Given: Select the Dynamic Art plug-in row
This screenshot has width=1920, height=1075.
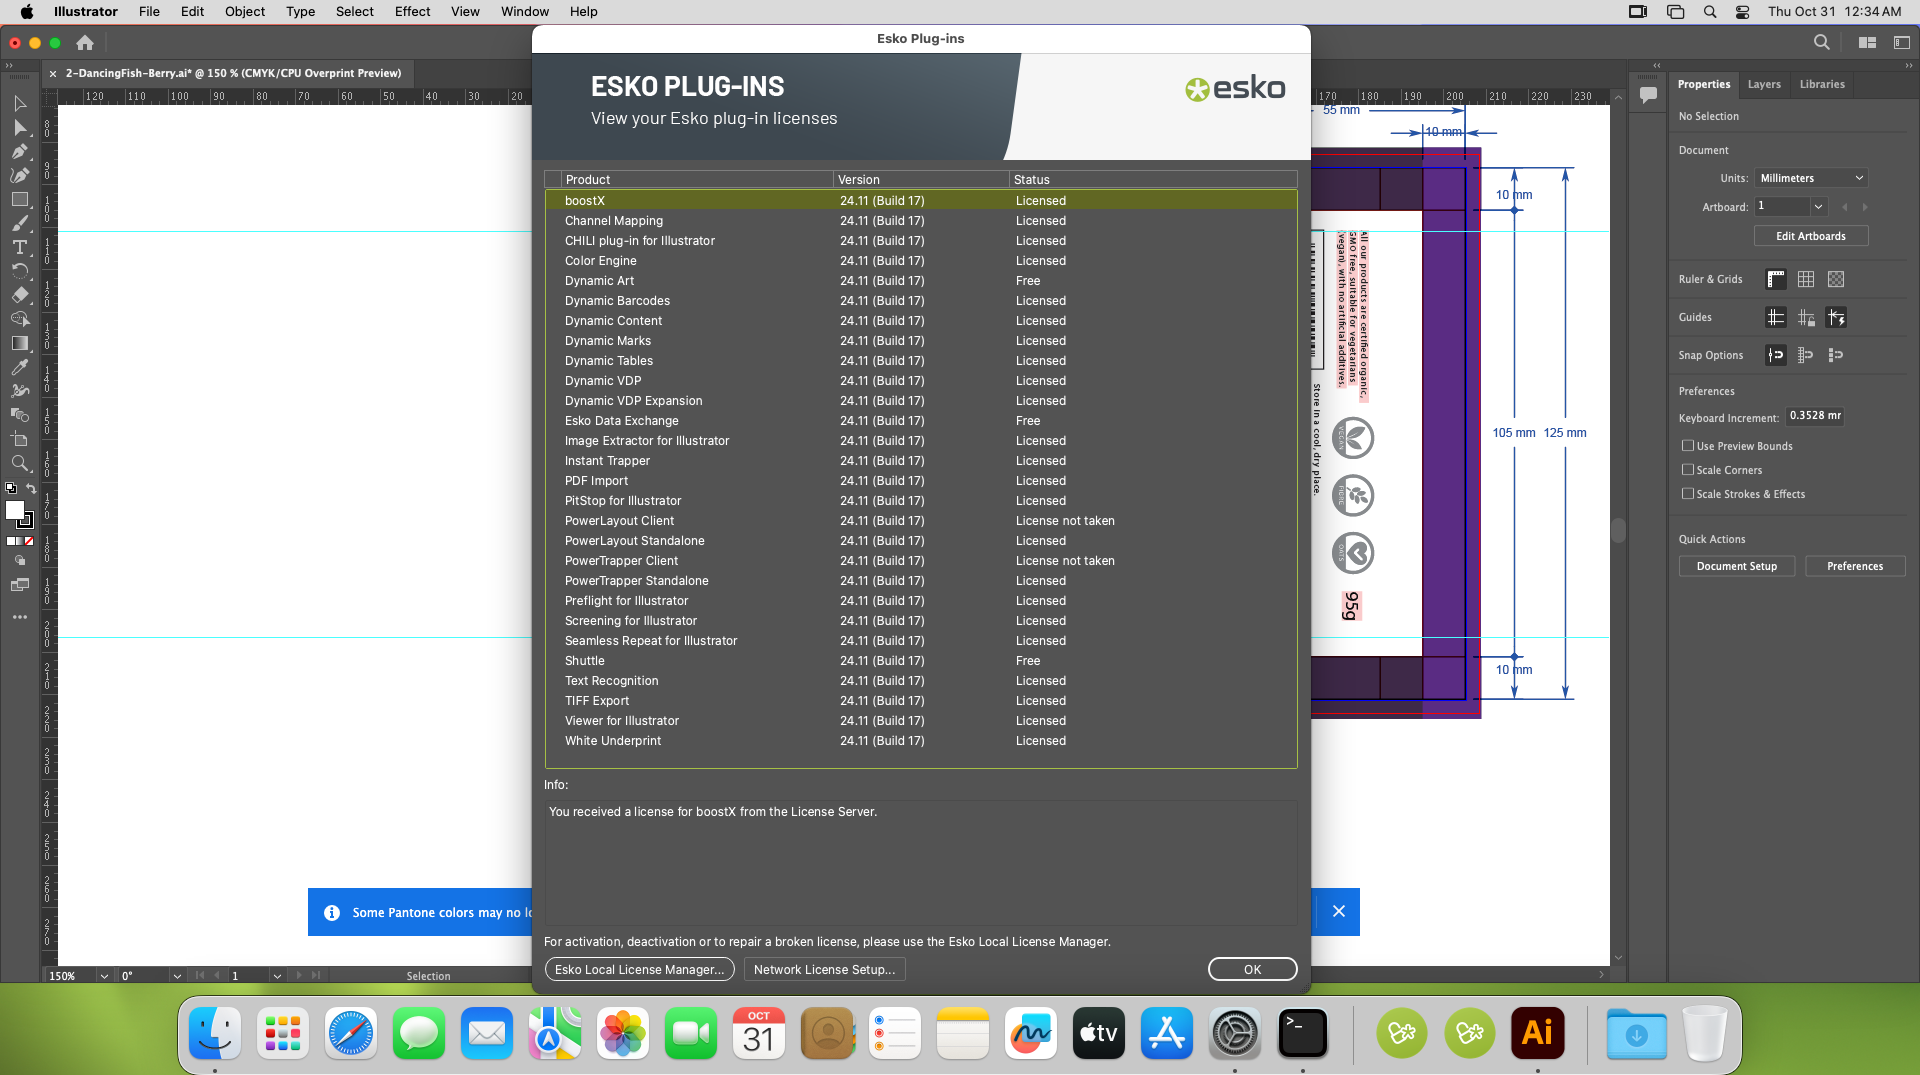Looking at the screenshot, I should [x=921, y=281].
